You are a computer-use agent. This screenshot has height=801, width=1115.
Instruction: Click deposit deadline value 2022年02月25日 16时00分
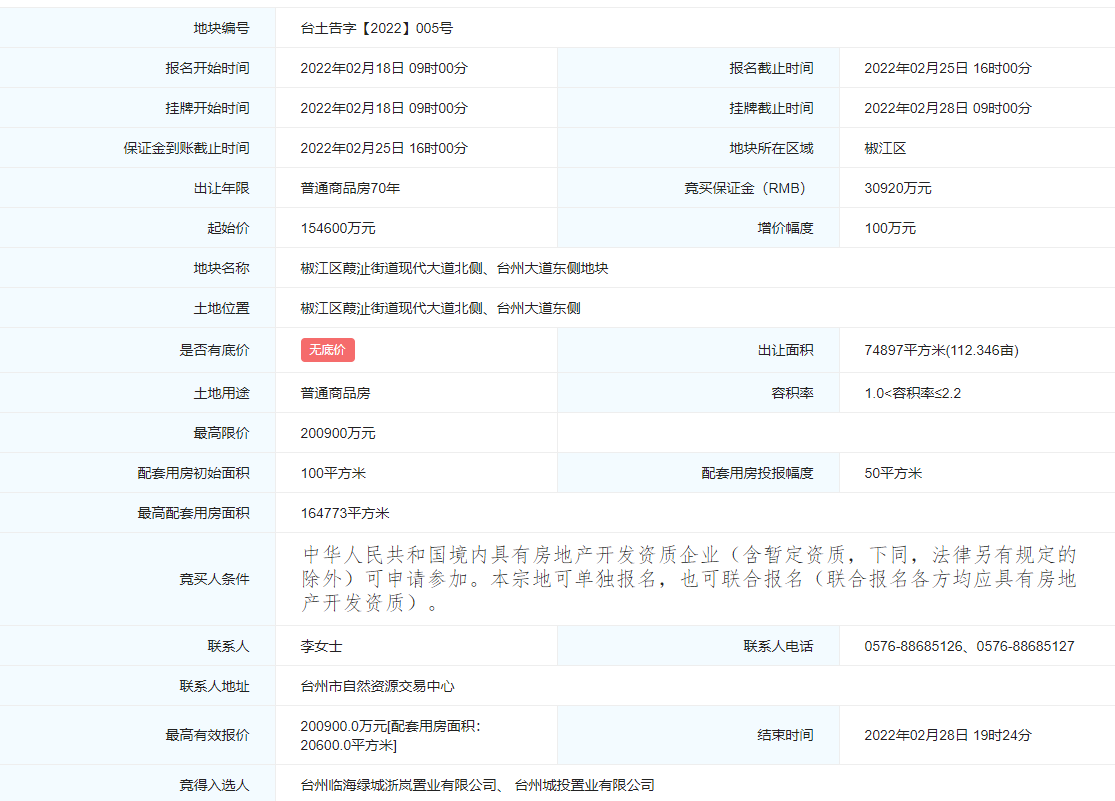(x=384, y=148)
